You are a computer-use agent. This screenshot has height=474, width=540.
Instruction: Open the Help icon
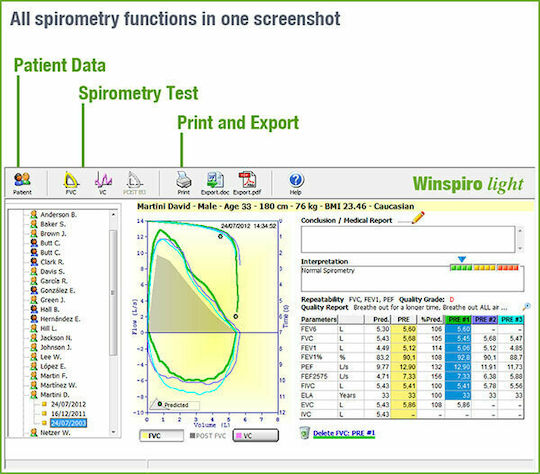point(296,183)
